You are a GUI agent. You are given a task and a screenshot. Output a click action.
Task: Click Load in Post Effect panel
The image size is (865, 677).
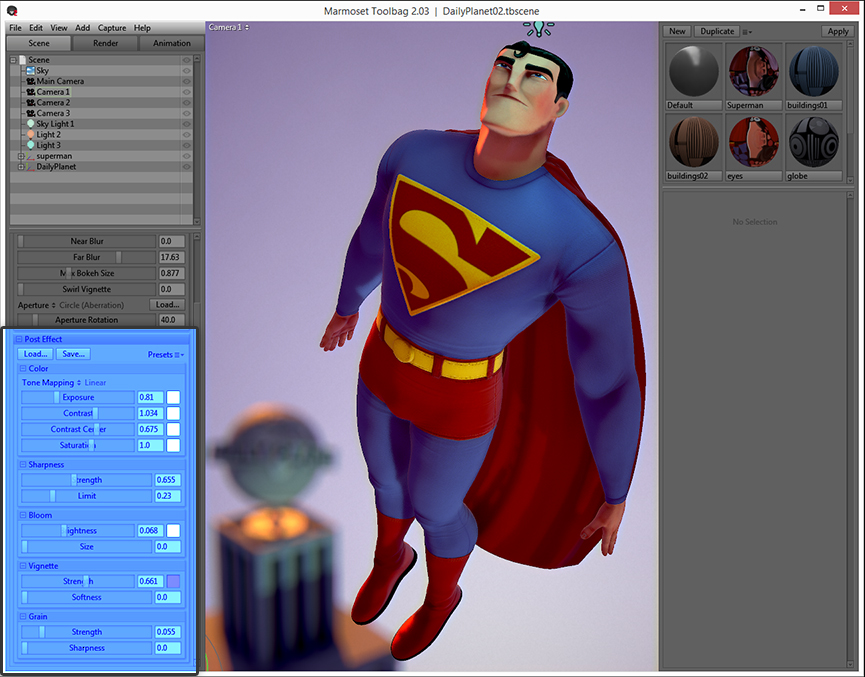tap(36, 354)
